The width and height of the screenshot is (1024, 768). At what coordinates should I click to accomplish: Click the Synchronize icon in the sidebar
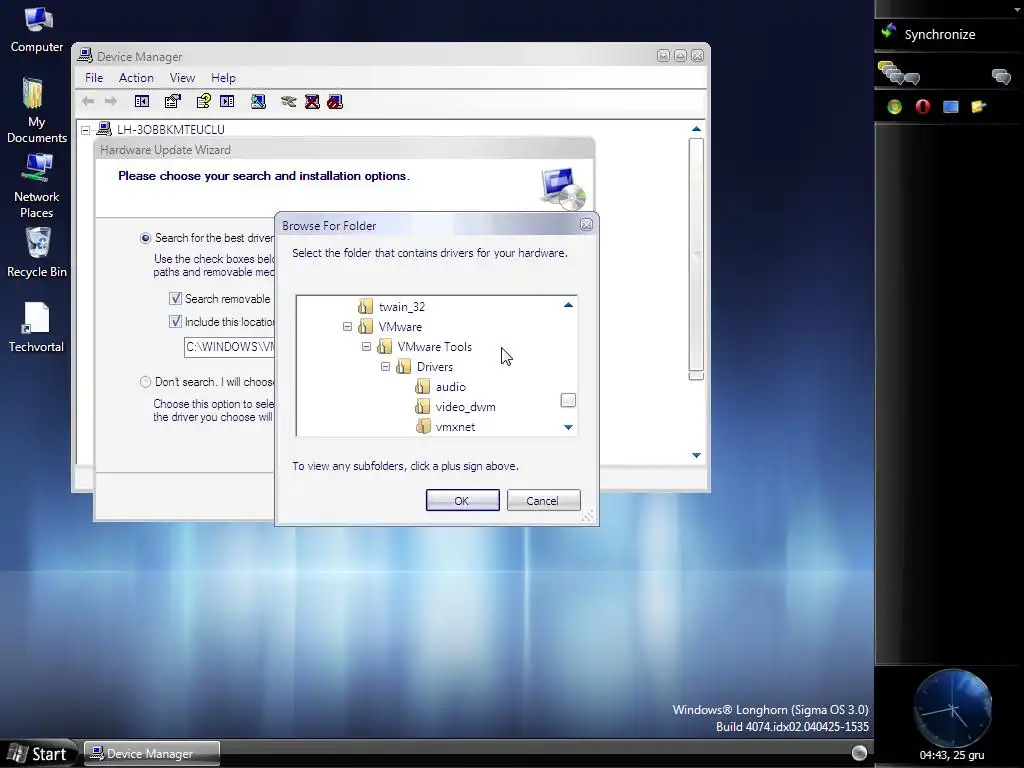pyautogui.click(x=889, y=31)
